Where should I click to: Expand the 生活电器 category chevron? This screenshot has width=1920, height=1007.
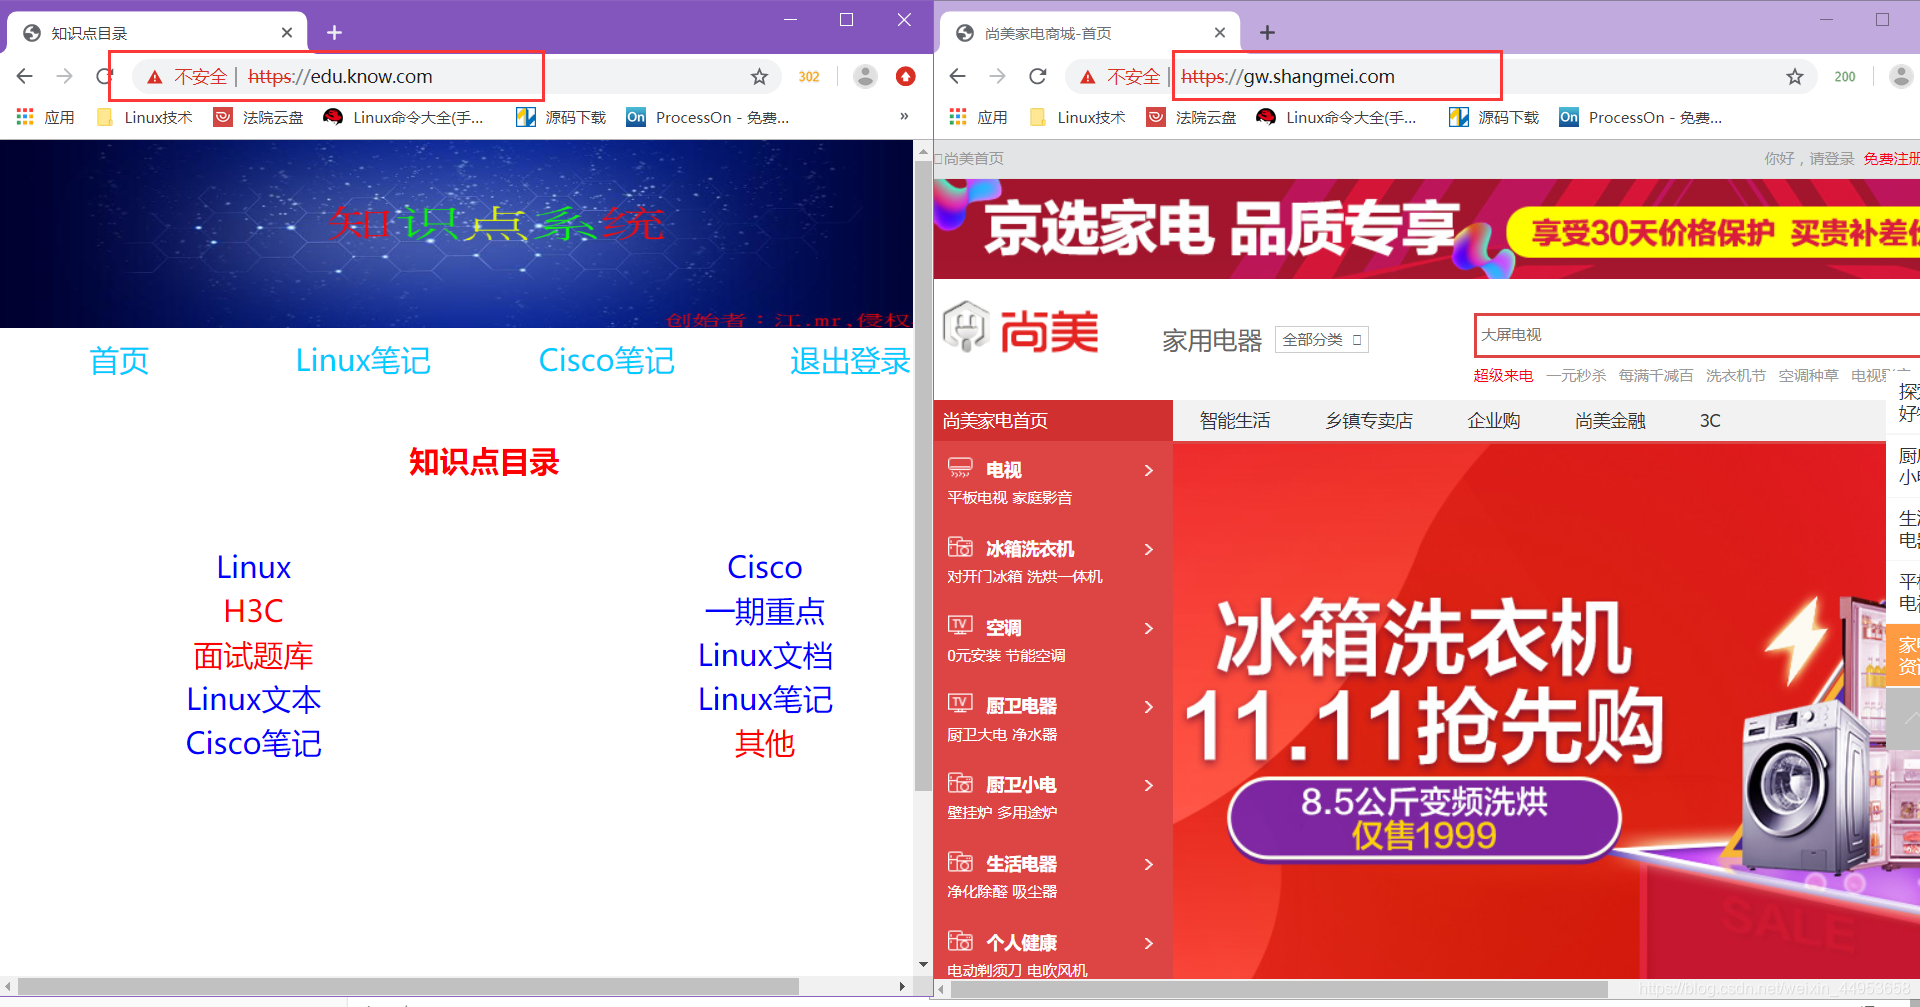click(1148, 863)
